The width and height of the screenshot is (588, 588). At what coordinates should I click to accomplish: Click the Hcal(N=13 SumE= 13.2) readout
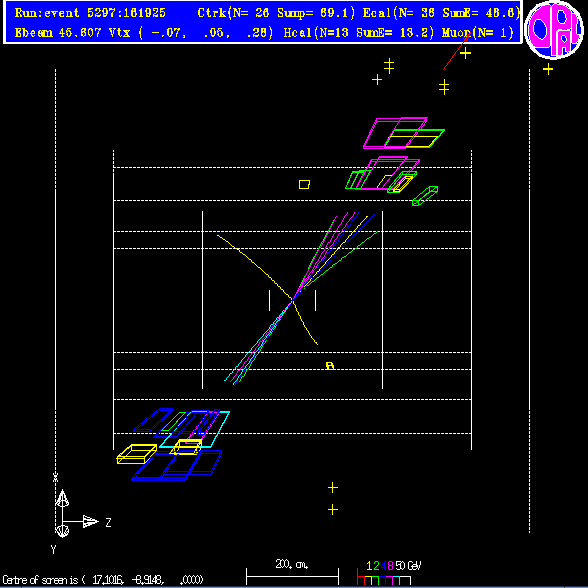tap(359, 33)
